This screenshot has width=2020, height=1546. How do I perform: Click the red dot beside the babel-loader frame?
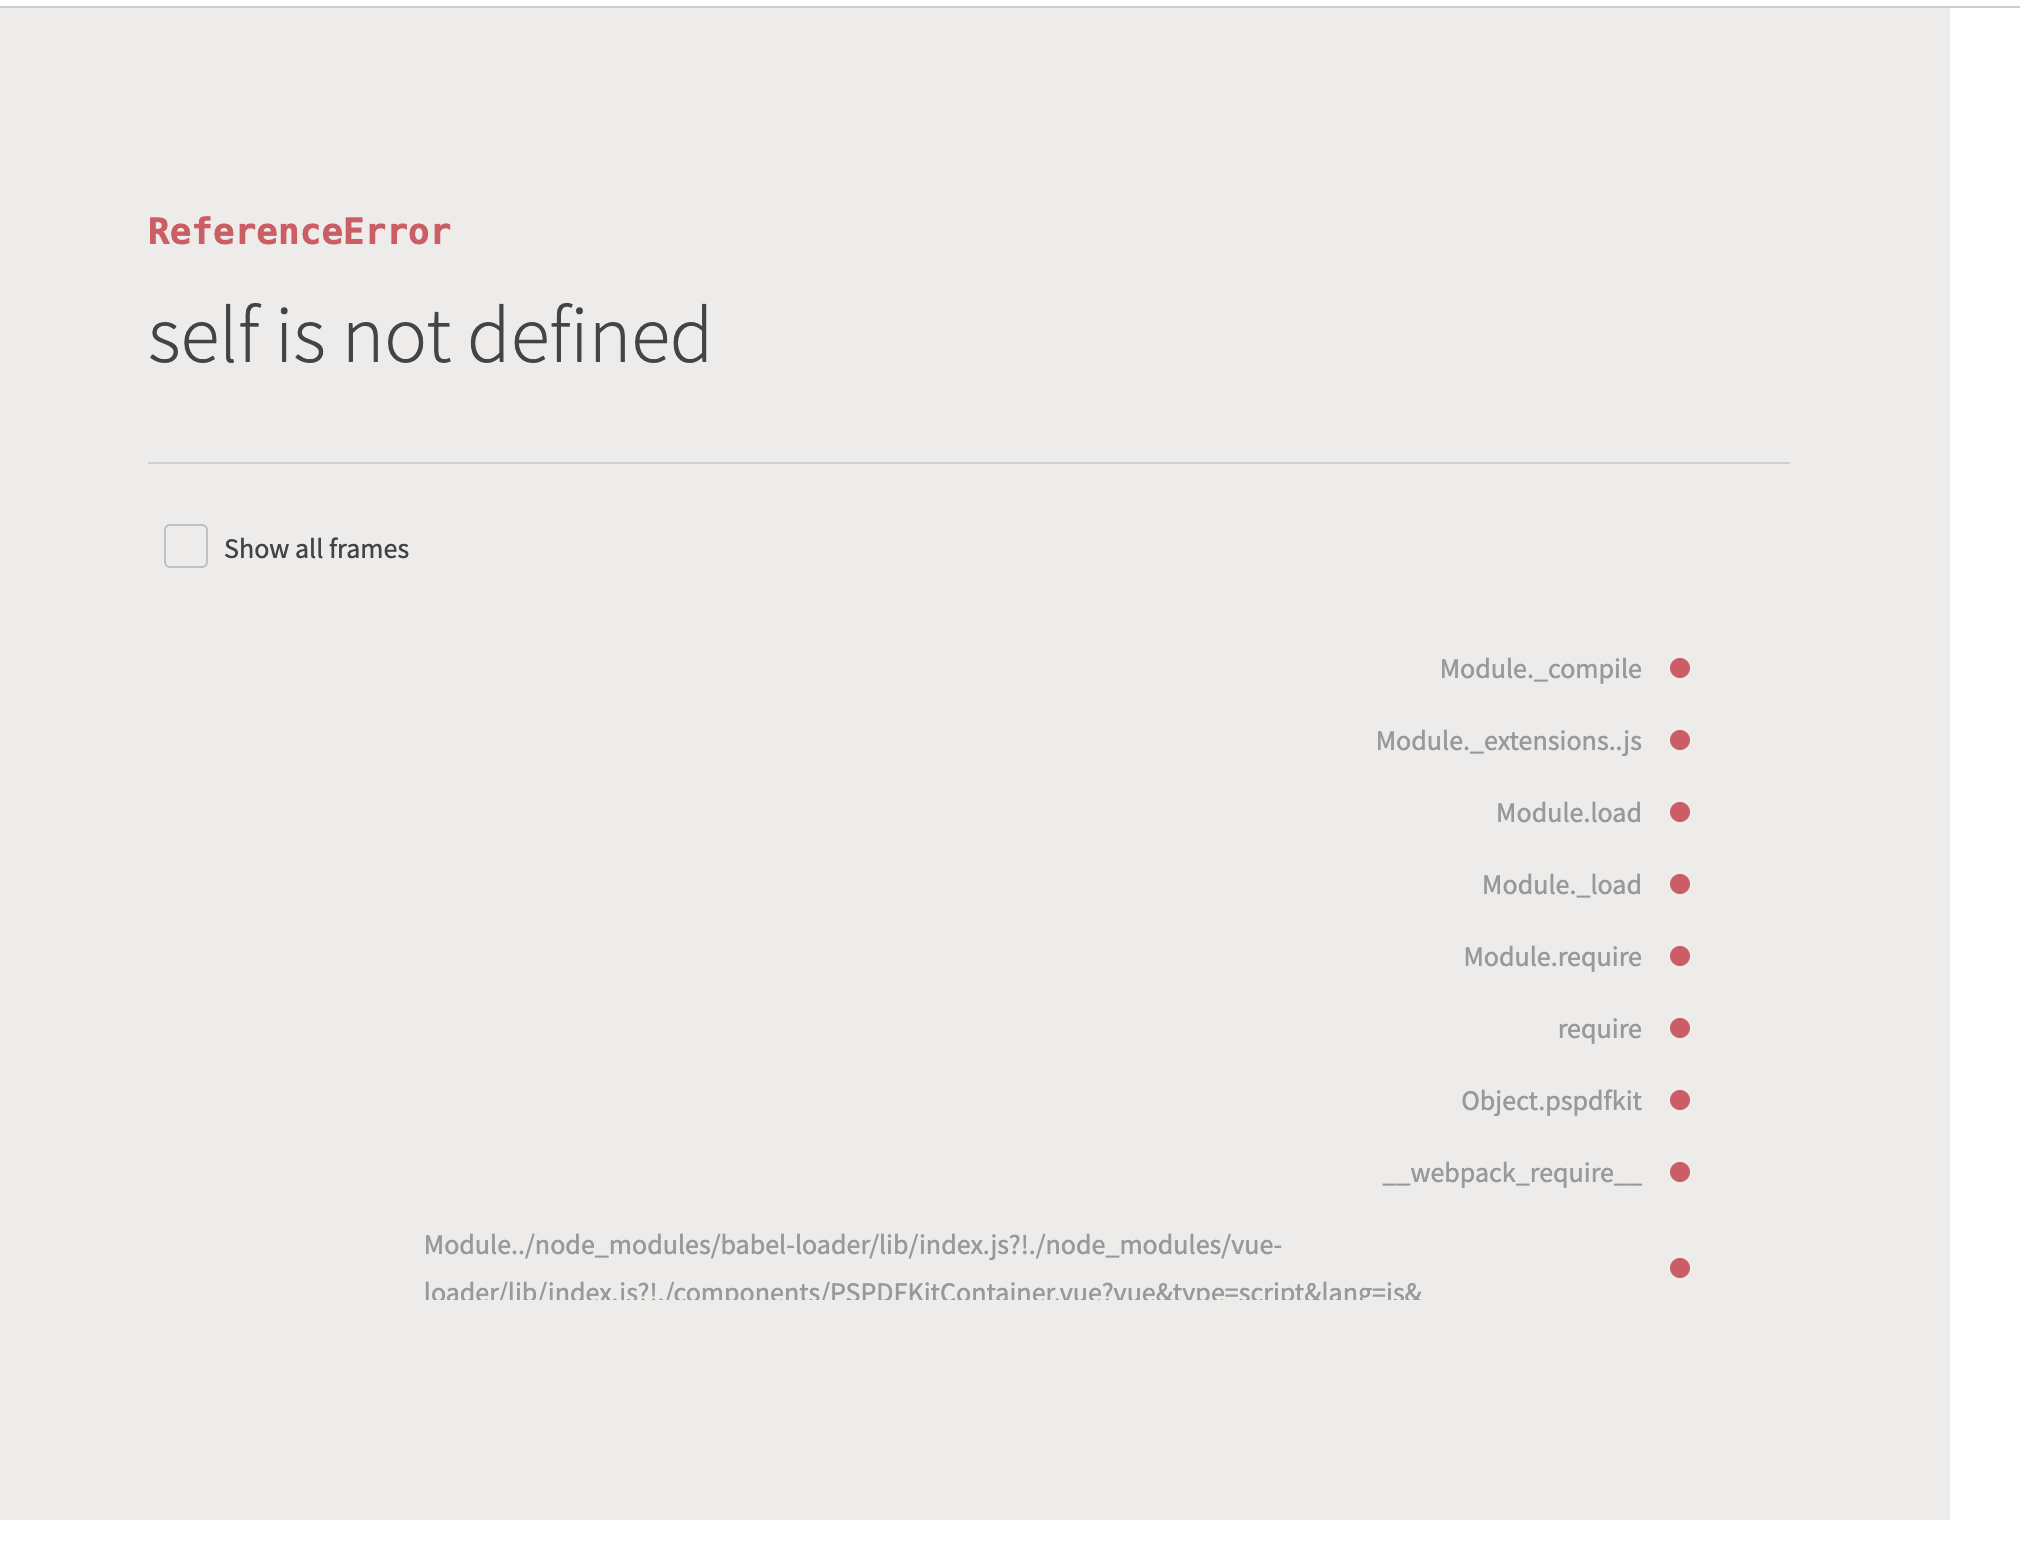pos(1680,1268)
